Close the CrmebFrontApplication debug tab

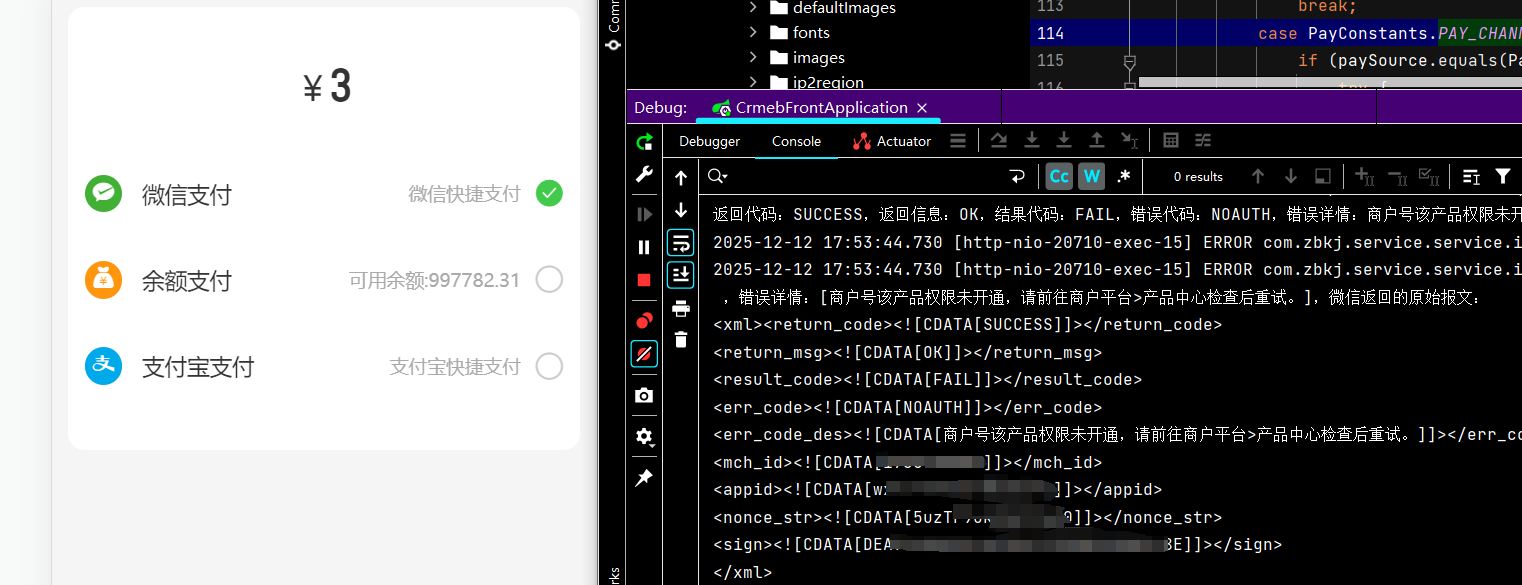[922, 108]
